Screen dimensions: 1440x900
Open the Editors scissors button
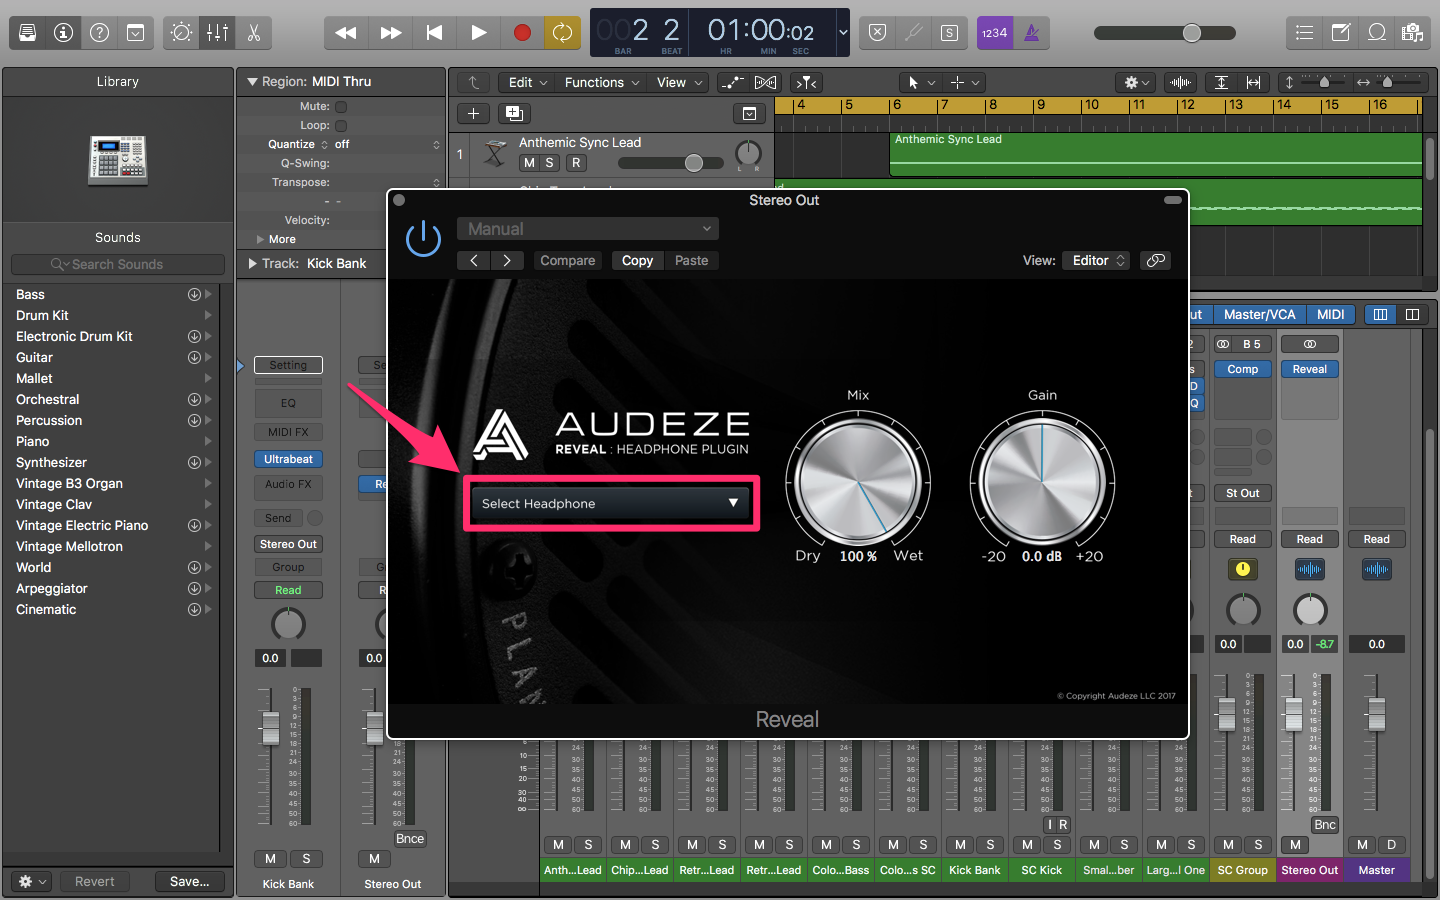(x=254, y=33)
